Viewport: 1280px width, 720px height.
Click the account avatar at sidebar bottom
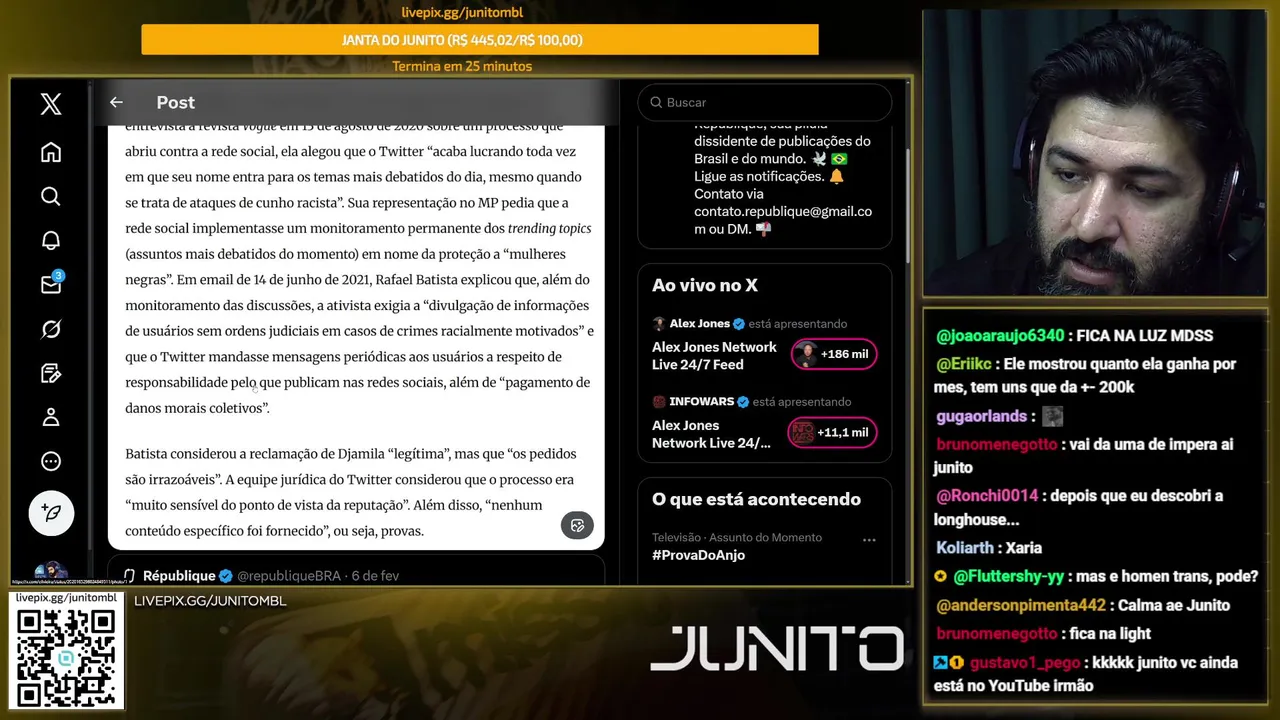tap(51, 573)
